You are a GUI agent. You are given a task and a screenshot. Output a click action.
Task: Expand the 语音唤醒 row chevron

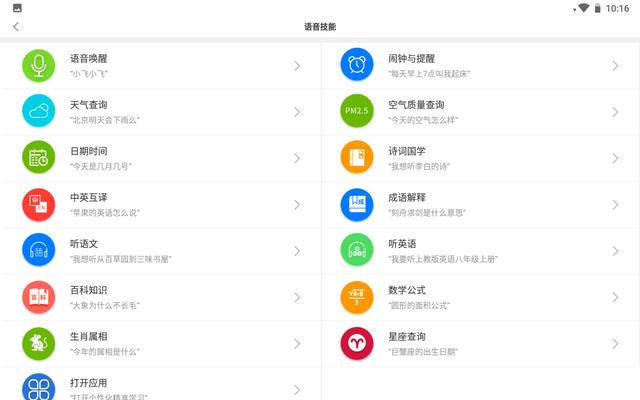coord(297,66)
